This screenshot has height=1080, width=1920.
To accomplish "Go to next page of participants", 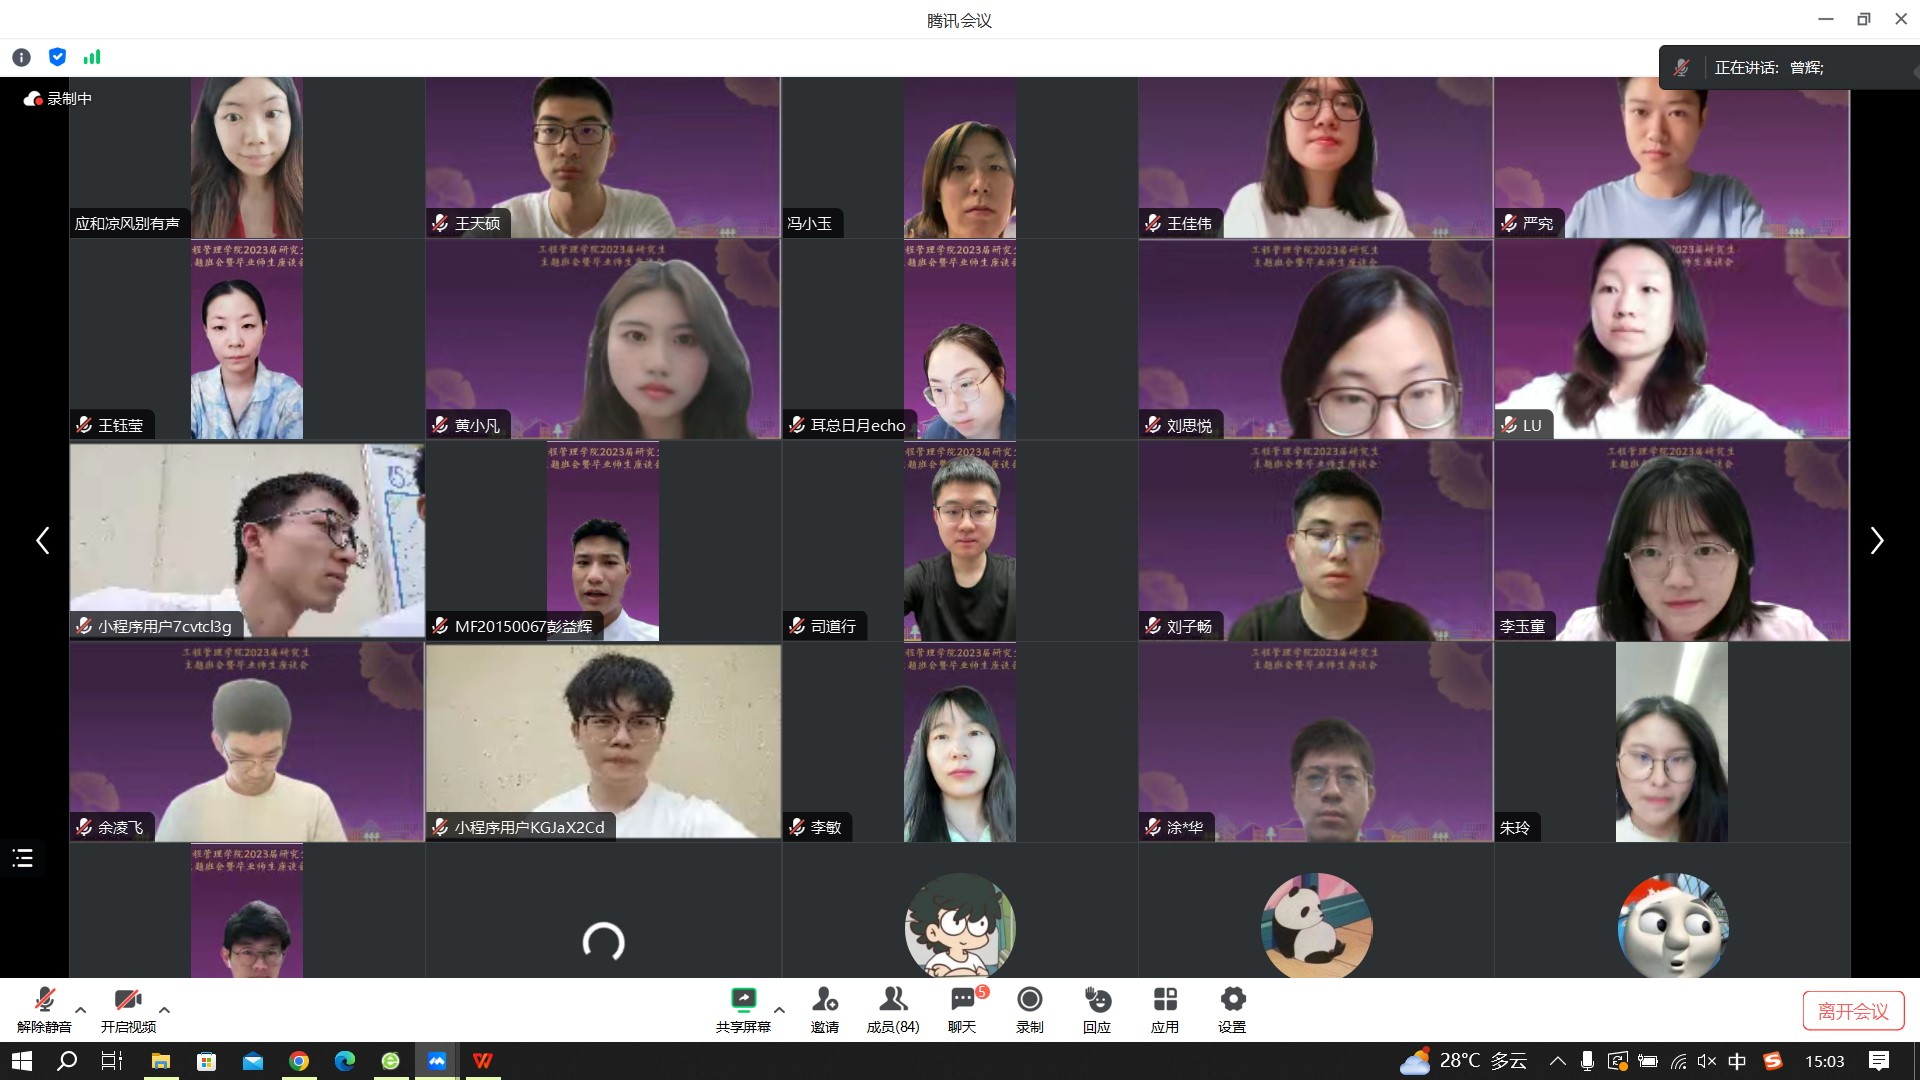I will click(1876, 541).
